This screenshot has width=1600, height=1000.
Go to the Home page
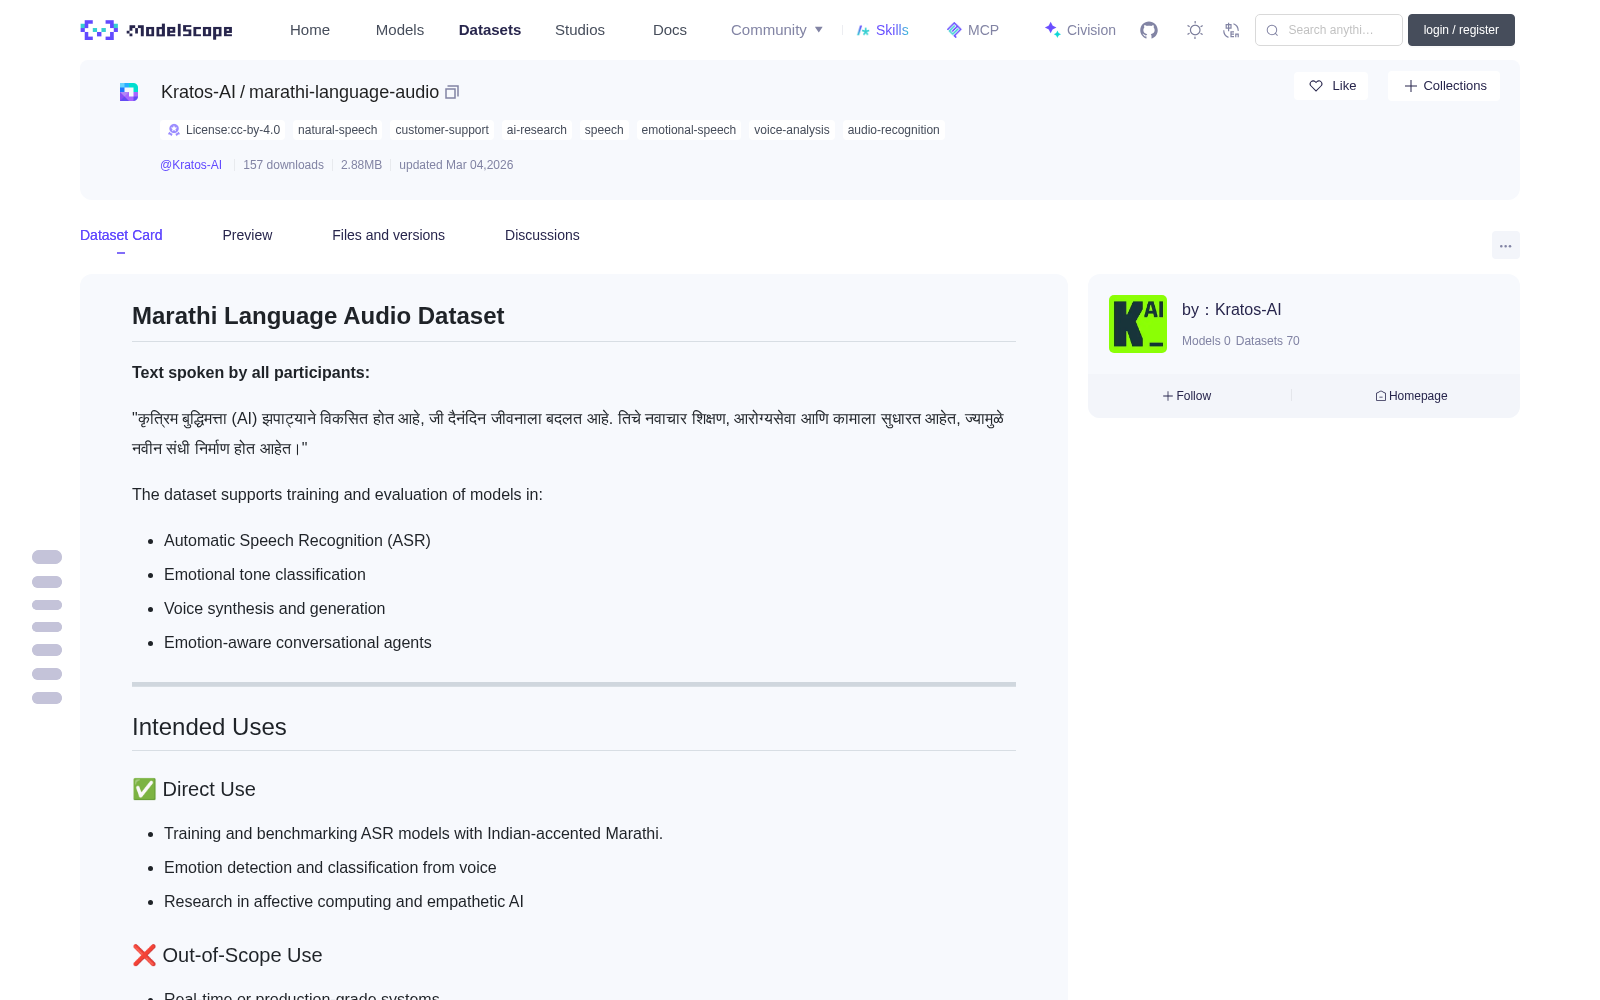pyautogui.click(x=310, y=30)
